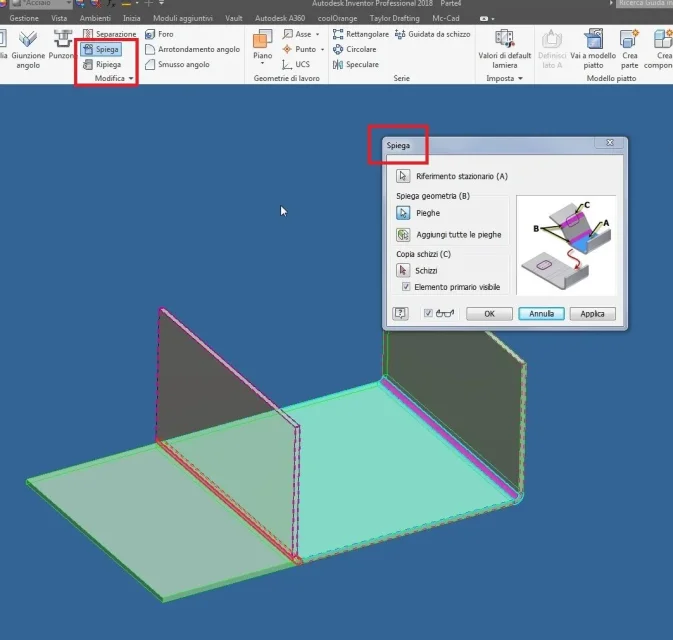The image size is (673, 640).
Task: Select the Speculare mirror tool
Action: [356, 64]
